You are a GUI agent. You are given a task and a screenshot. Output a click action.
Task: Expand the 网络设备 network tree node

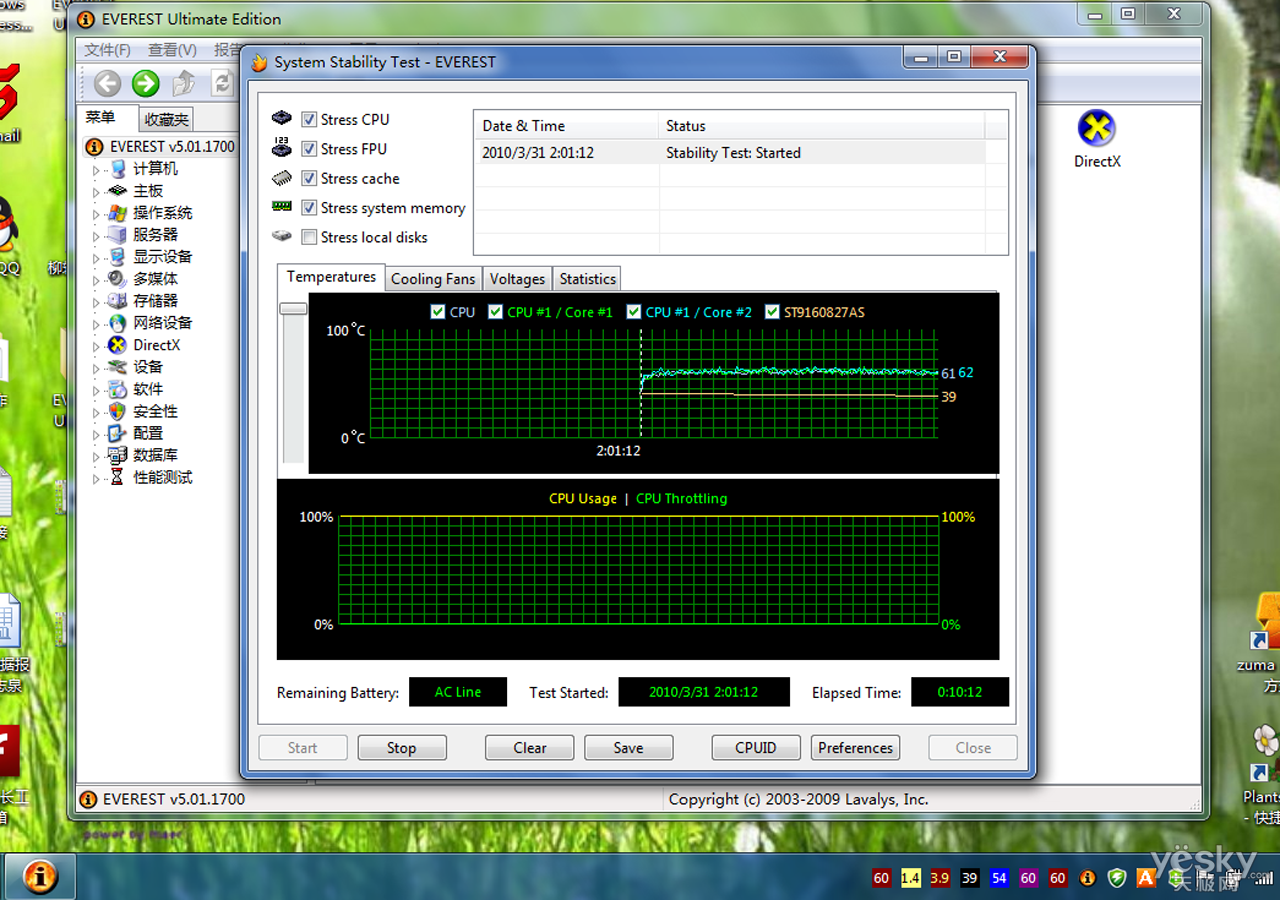tap(97, 324)
